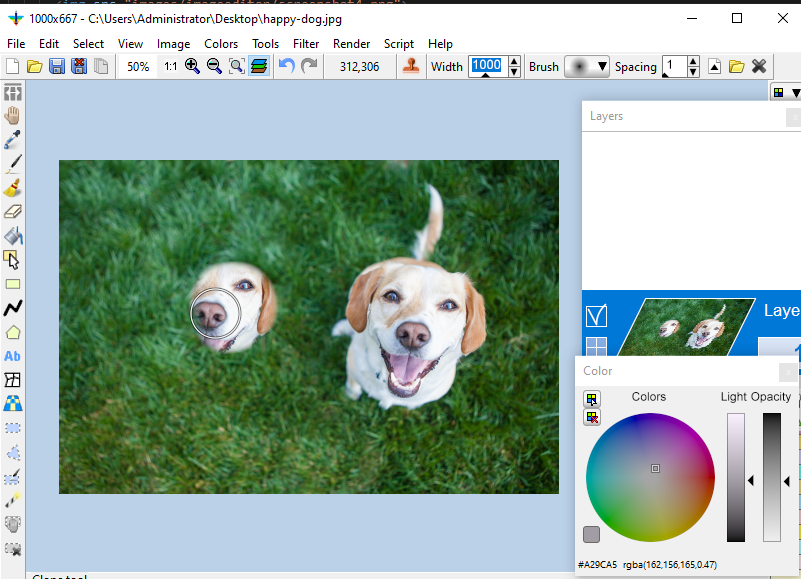Open the Filter menu
Viewport: 801px width, 579px height.
click(306, 44)
